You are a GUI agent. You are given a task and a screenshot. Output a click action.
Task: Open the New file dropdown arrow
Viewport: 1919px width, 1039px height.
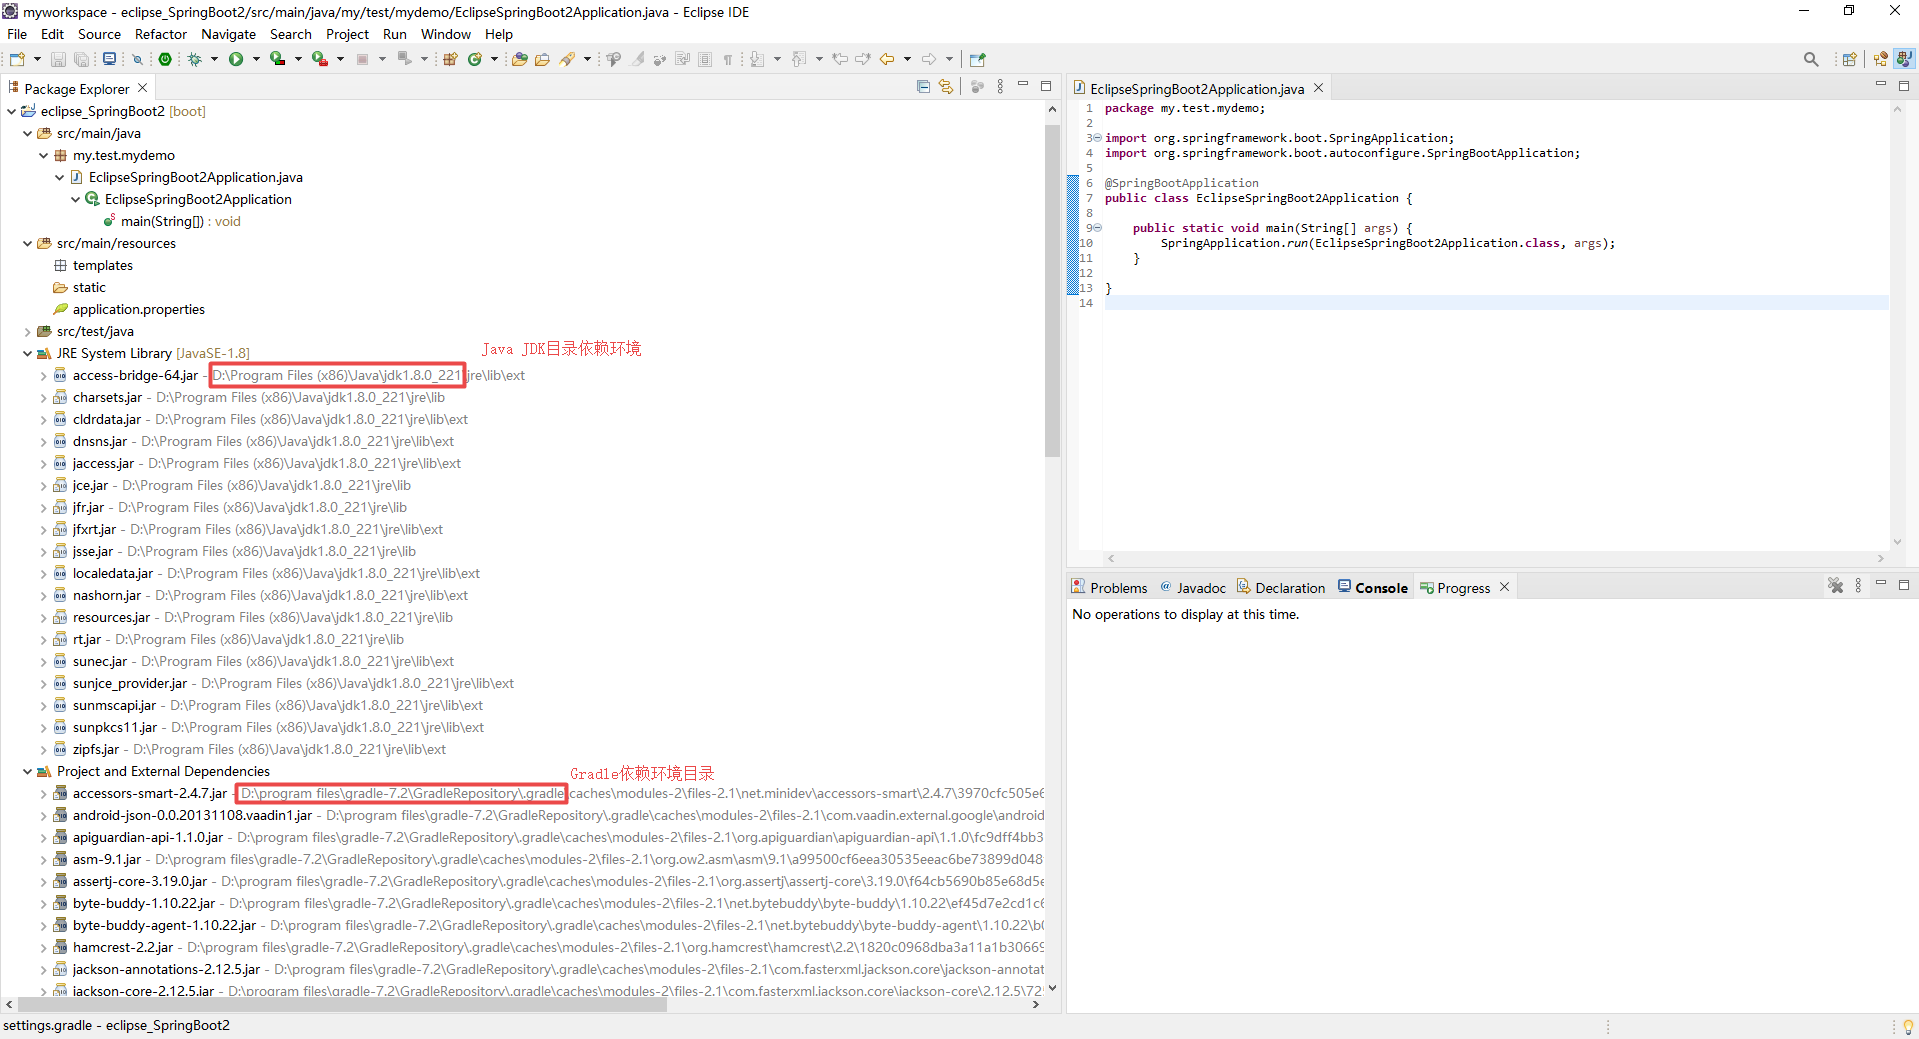[37, 59]
